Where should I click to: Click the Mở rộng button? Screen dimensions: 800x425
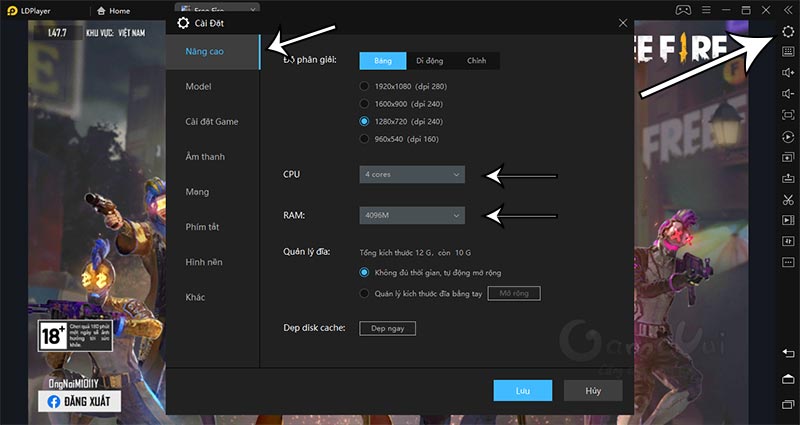(x=514, y=293)
